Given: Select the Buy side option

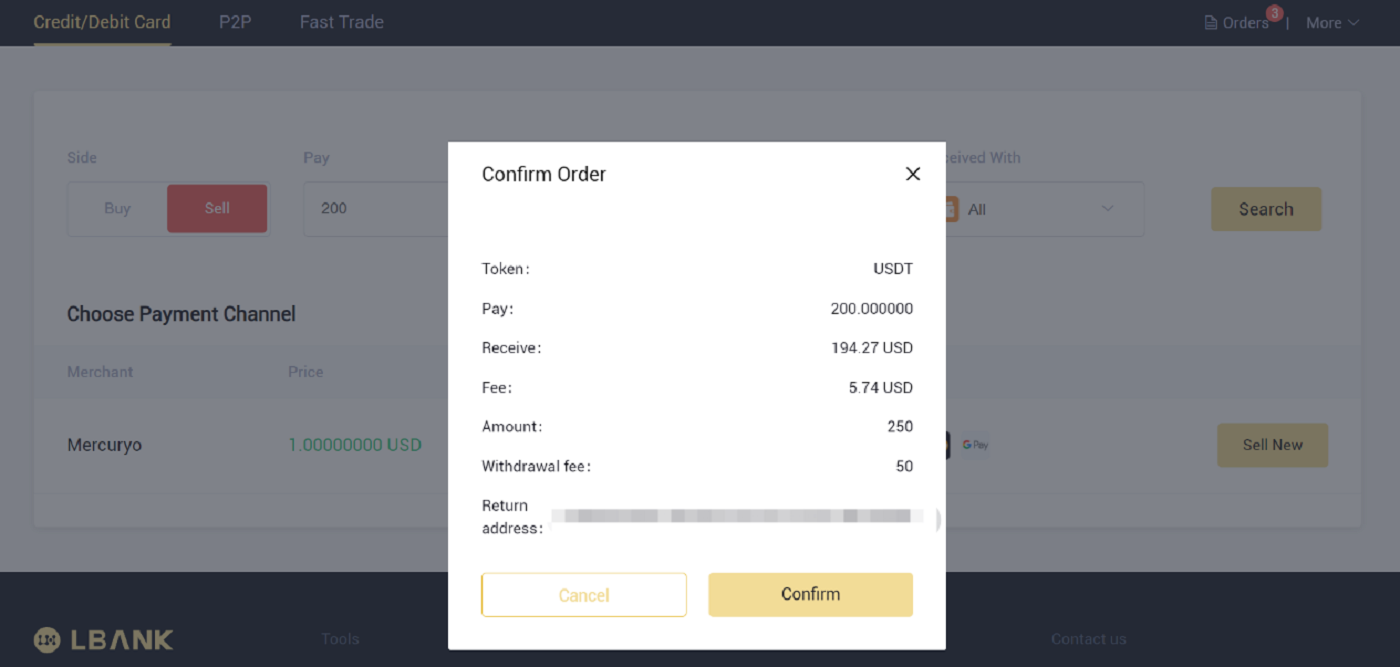Looking at the screenshot, I should pyautogui.click(x=117, y=208).
